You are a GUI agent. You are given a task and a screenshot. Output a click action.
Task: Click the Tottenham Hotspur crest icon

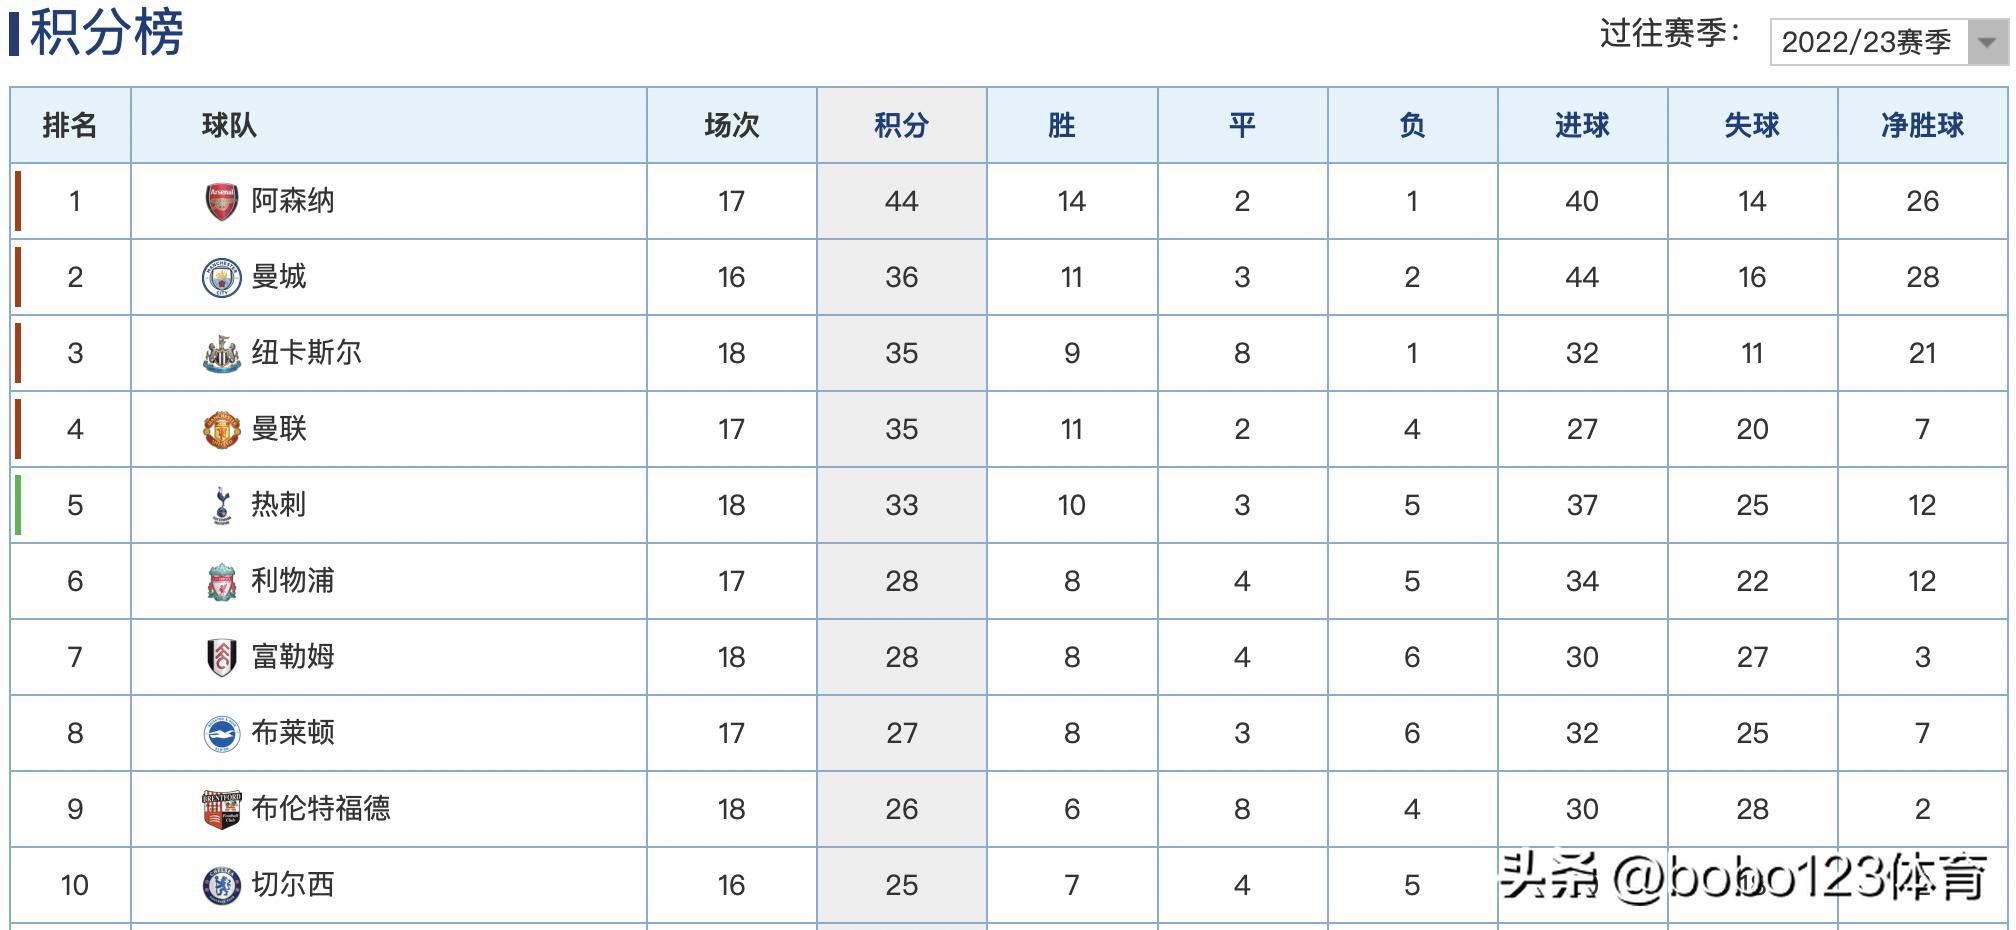pos(222,505)
